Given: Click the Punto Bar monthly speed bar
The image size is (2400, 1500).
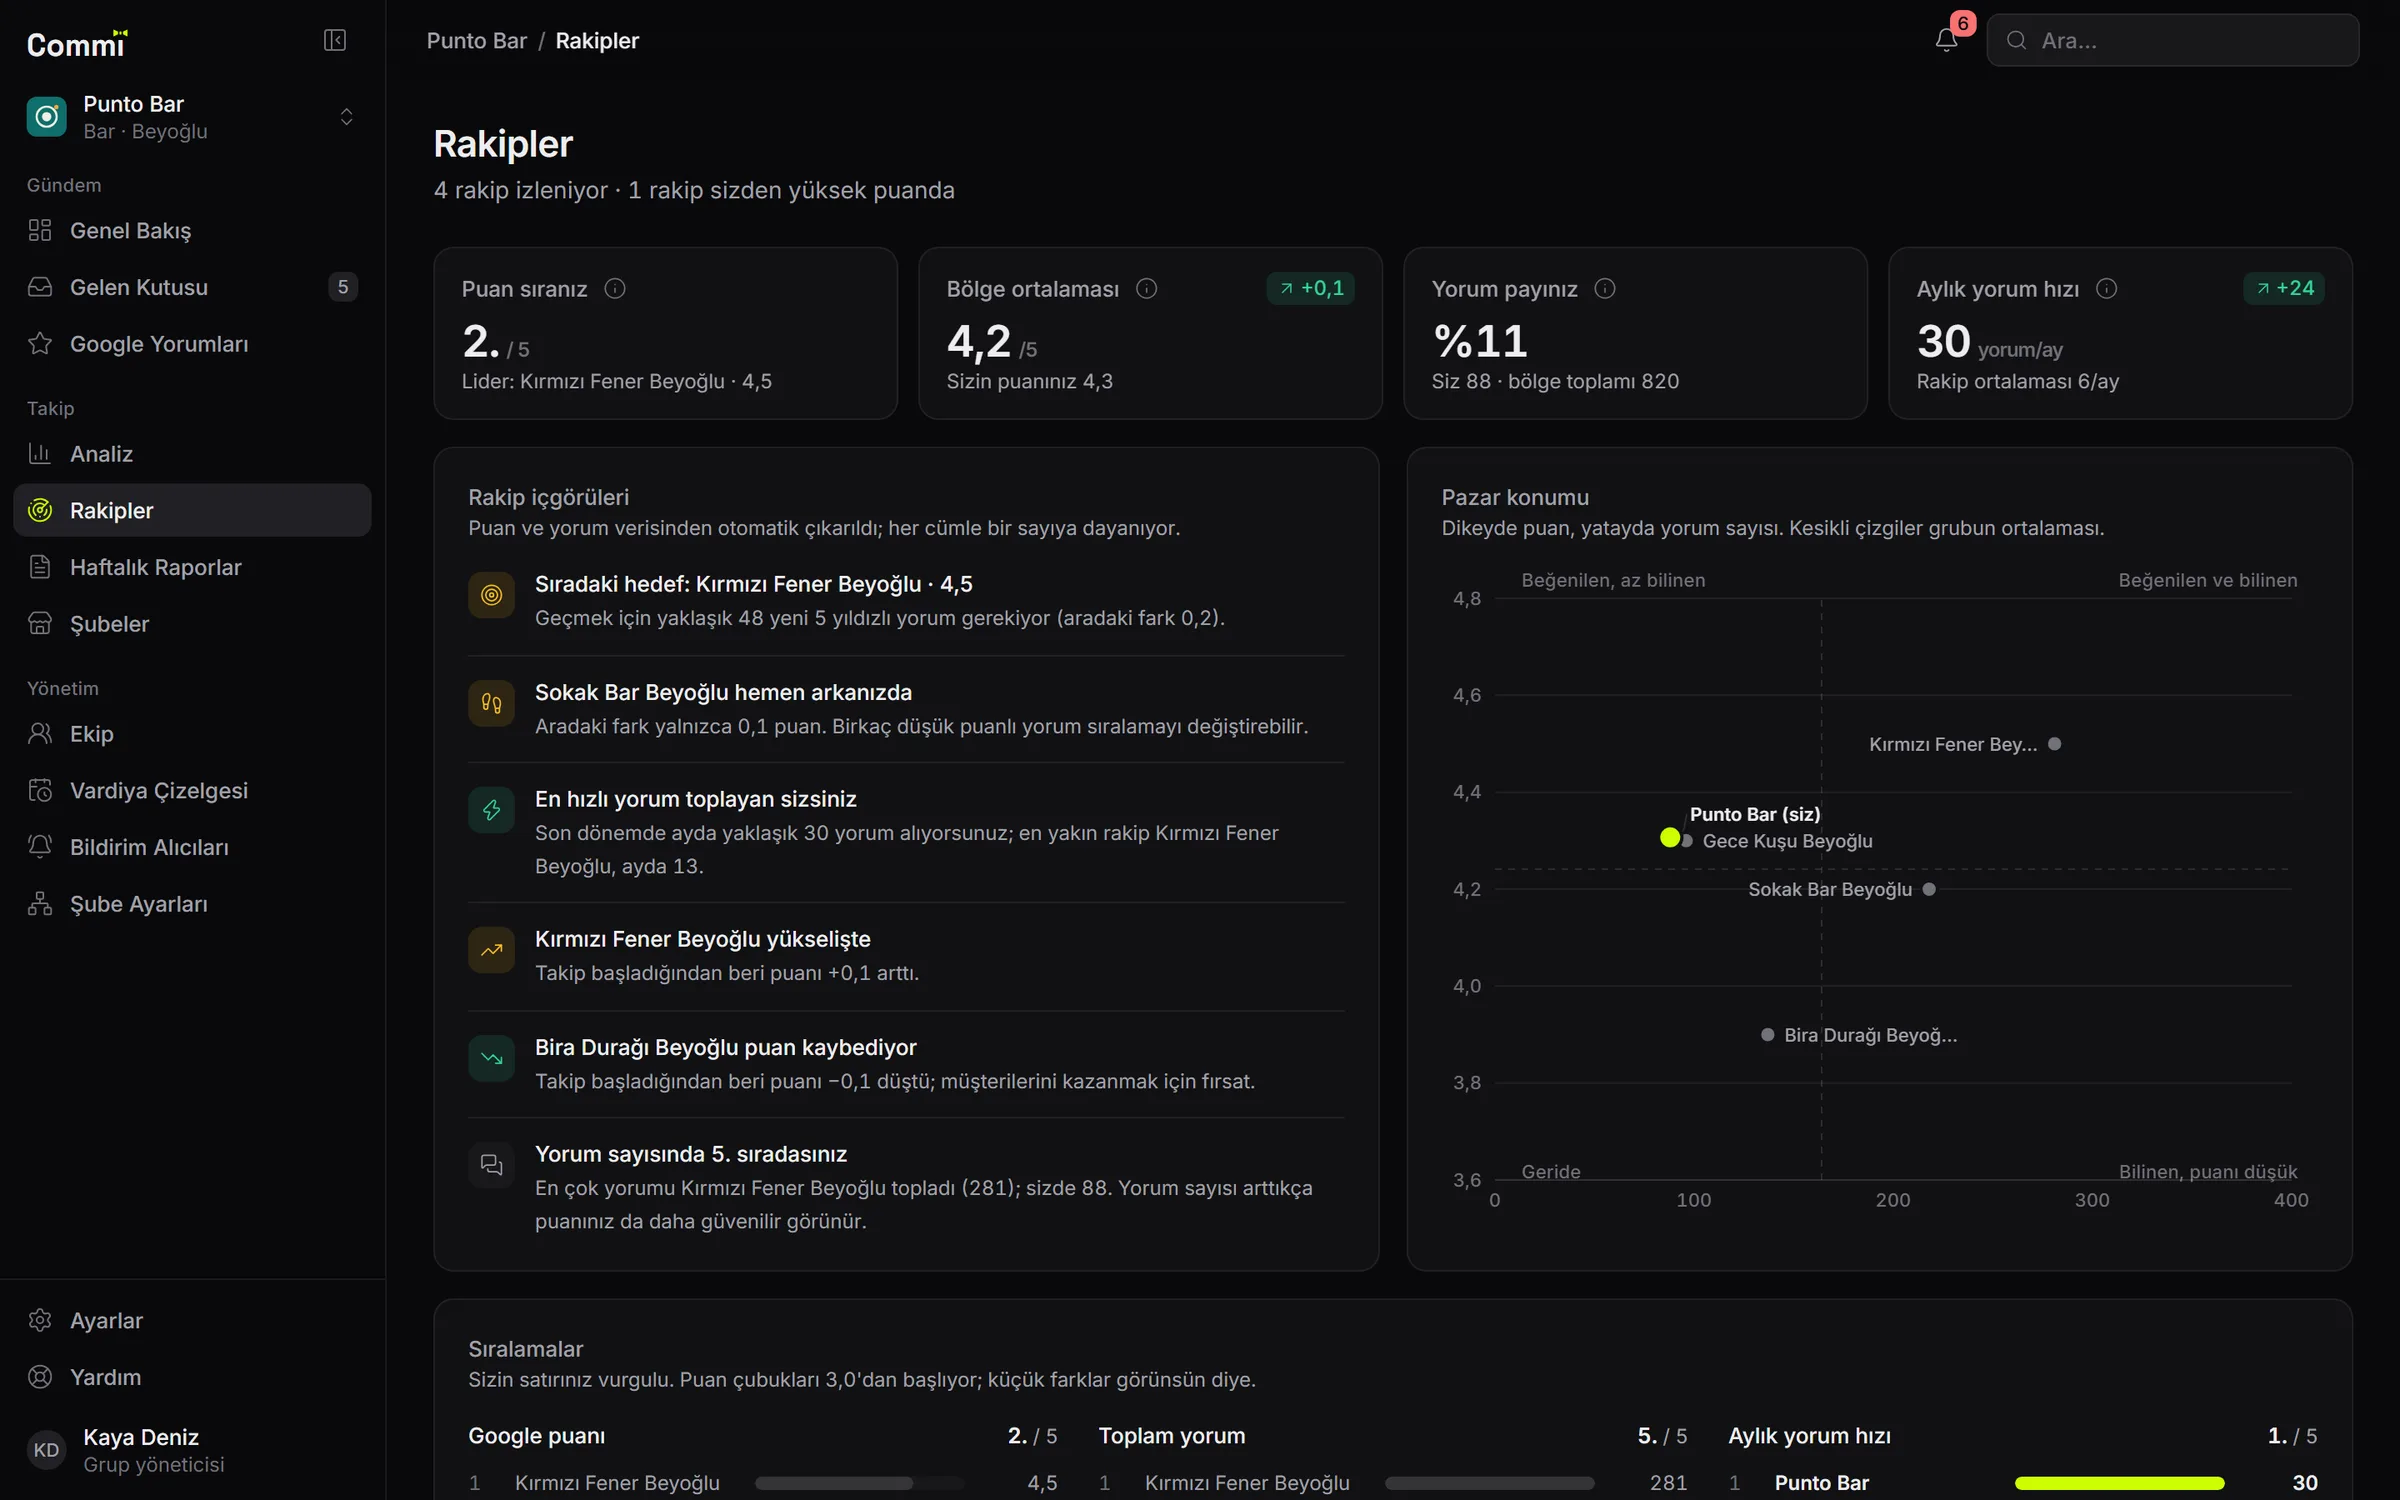Looking at the screenshot, I should 2119,1483.
